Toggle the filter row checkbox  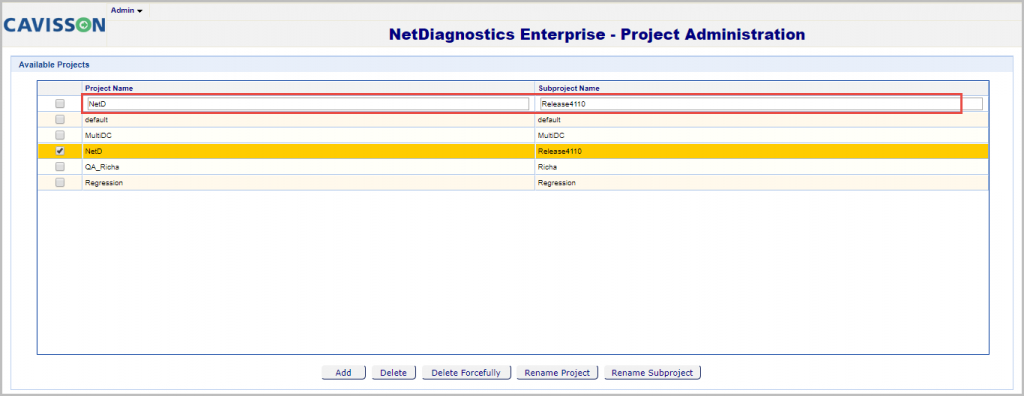(x=60, y=103)
